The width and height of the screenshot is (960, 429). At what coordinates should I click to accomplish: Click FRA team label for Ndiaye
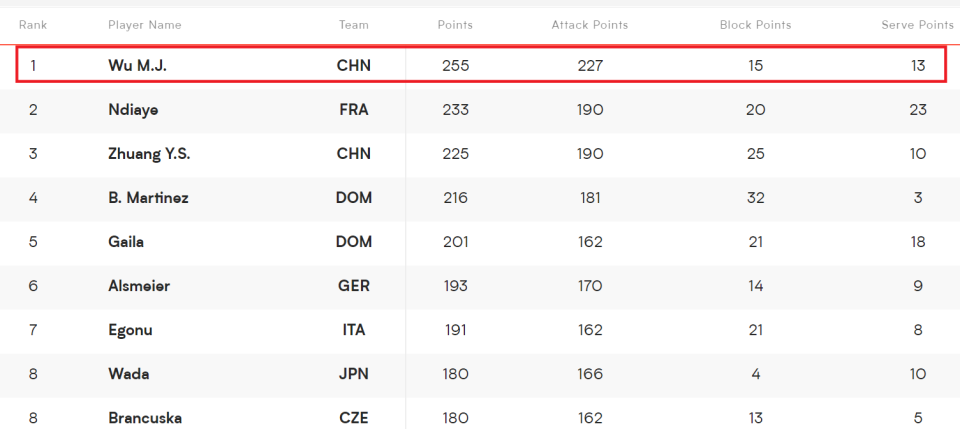354,110
